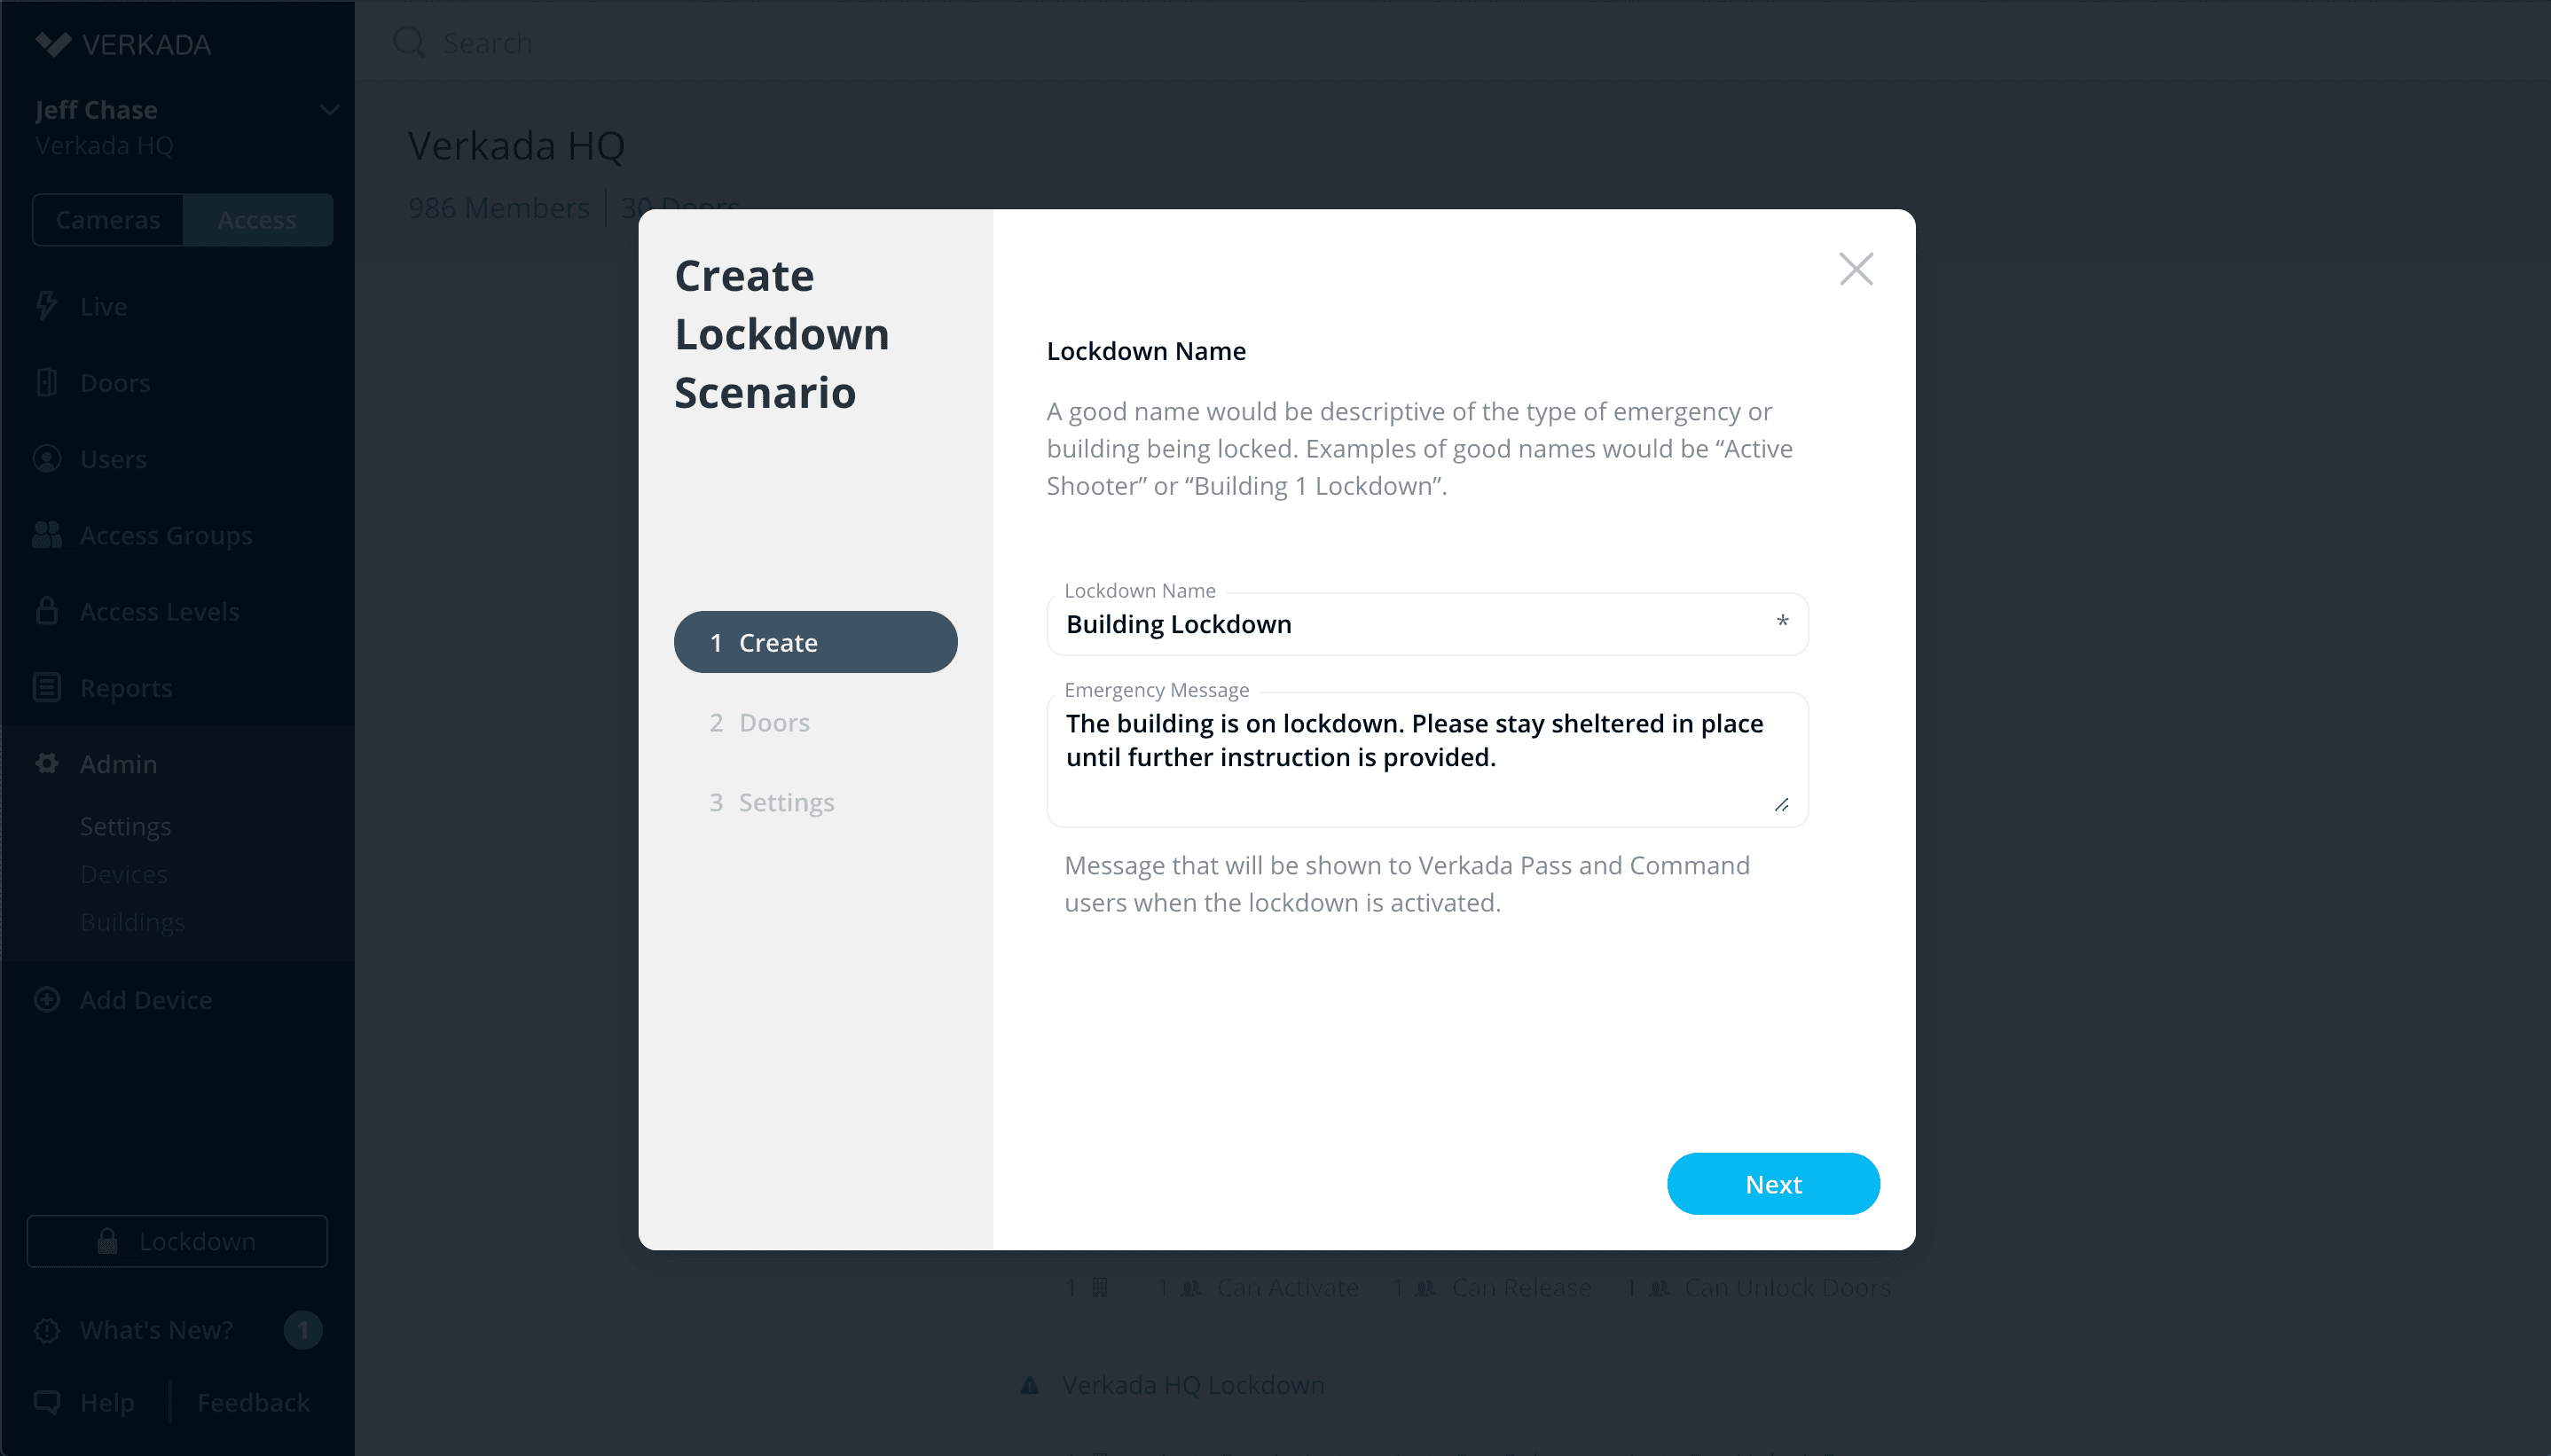Open Access Levels via its lock icon
This screenshot has height=1456, width=2551.
point(47,611)
